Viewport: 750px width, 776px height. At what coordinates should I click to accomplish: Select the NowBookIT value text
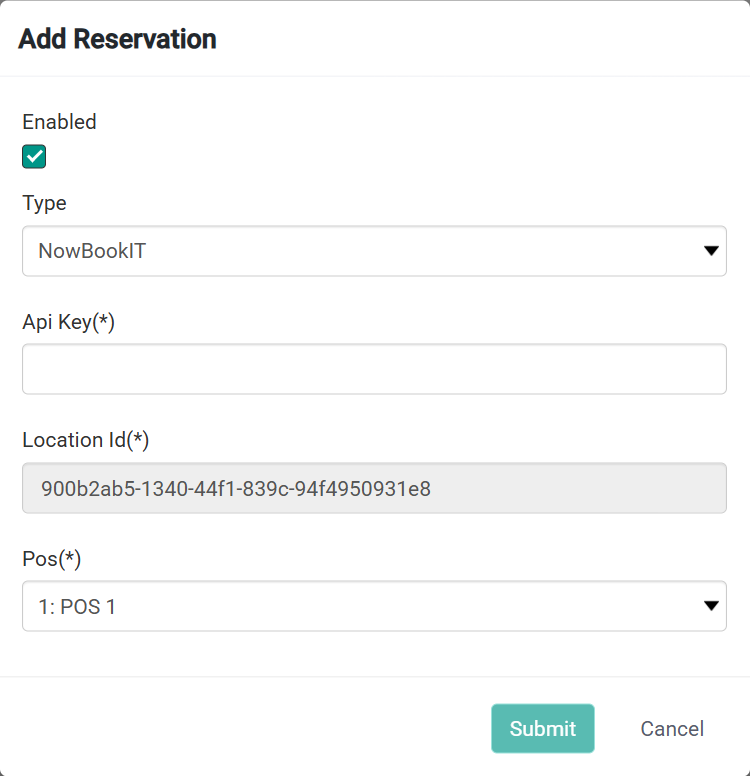[x=92, y=251]
